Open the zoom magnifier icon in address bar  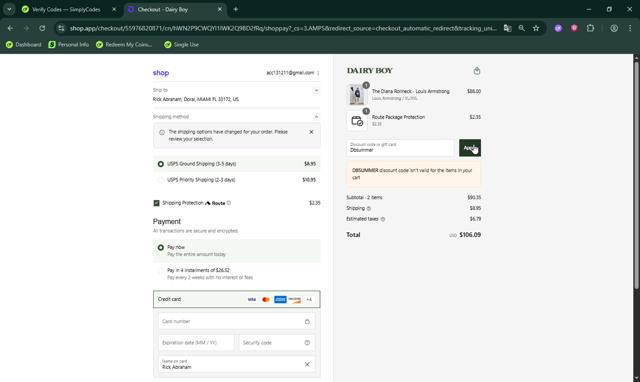522,28
